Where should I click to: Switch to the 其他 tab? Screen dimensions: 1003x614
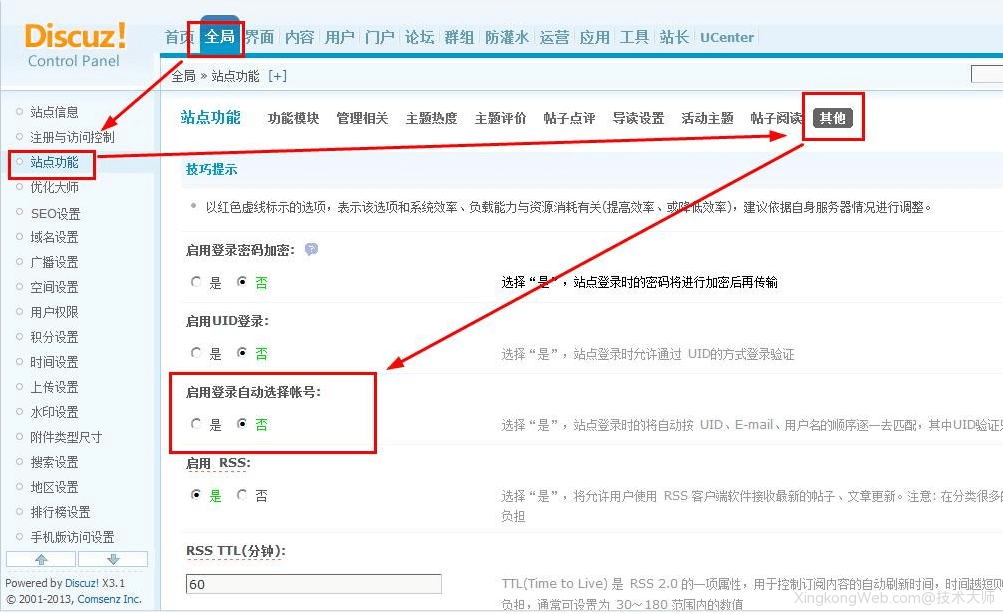833,116
